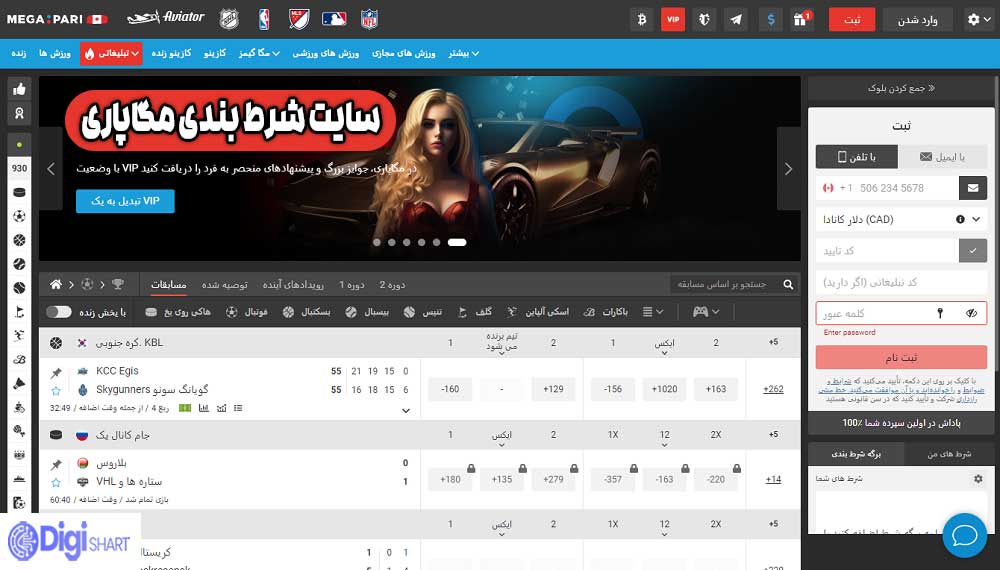Open the Aviator game logo
This screenshot has width=1000, height=570.
pyautogui.click(x=166, y=18)
